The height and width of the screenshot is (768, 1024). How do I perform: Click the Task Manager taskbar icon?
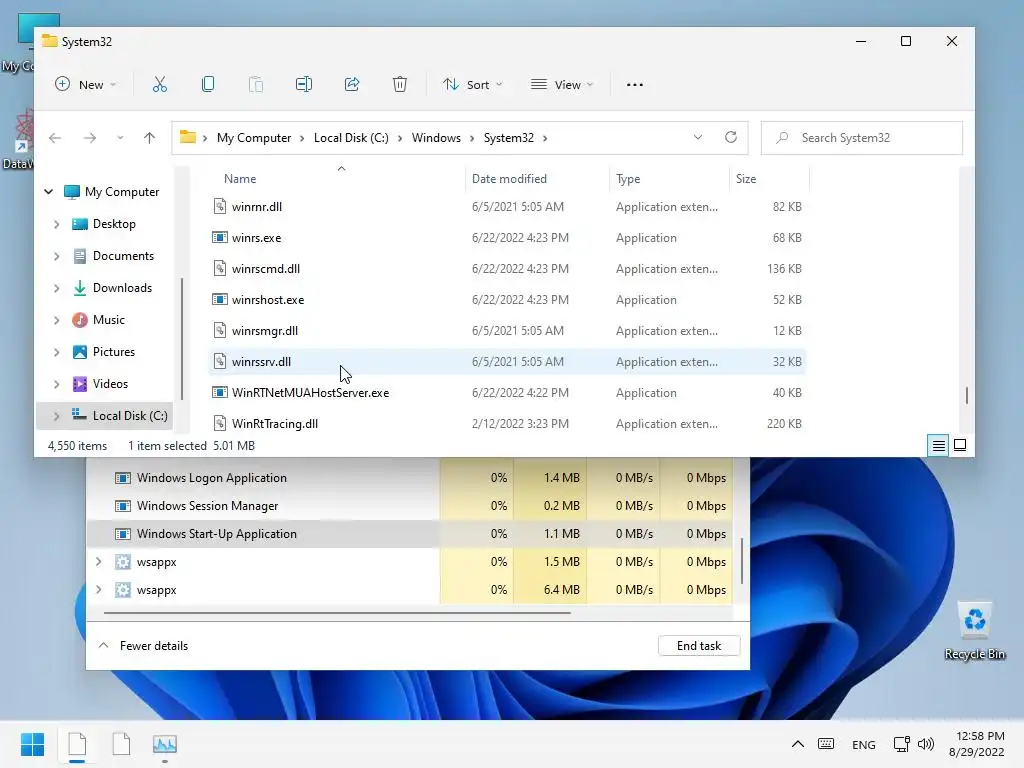pyautogui.click(x=165, y=744)
